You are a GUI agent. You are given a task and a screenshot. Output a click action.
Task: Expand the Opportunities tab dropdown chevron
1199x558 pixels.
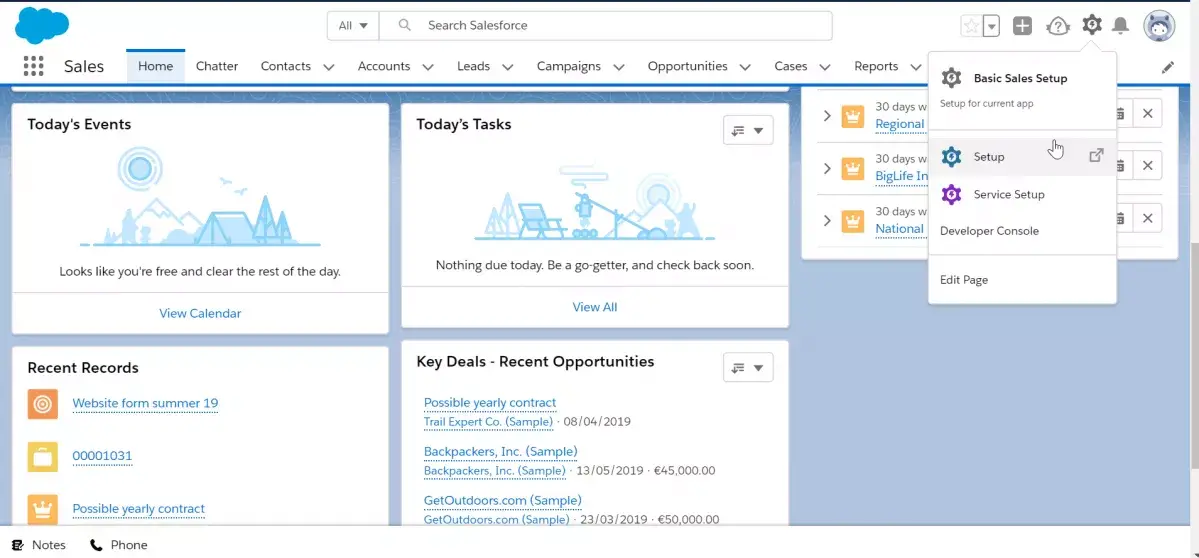click(746, 67)
